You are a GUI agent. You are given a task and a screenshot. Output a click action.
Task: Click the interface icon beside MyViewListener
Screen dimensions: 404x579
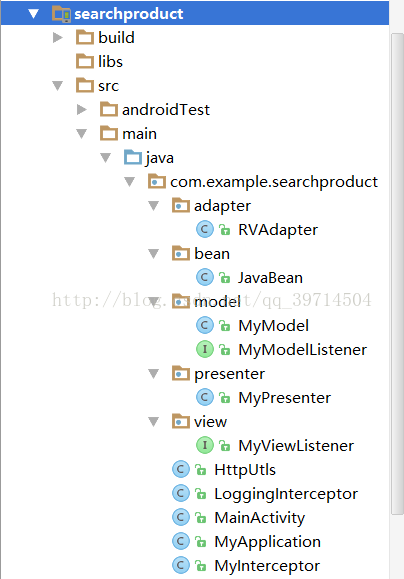click(205, 445)
